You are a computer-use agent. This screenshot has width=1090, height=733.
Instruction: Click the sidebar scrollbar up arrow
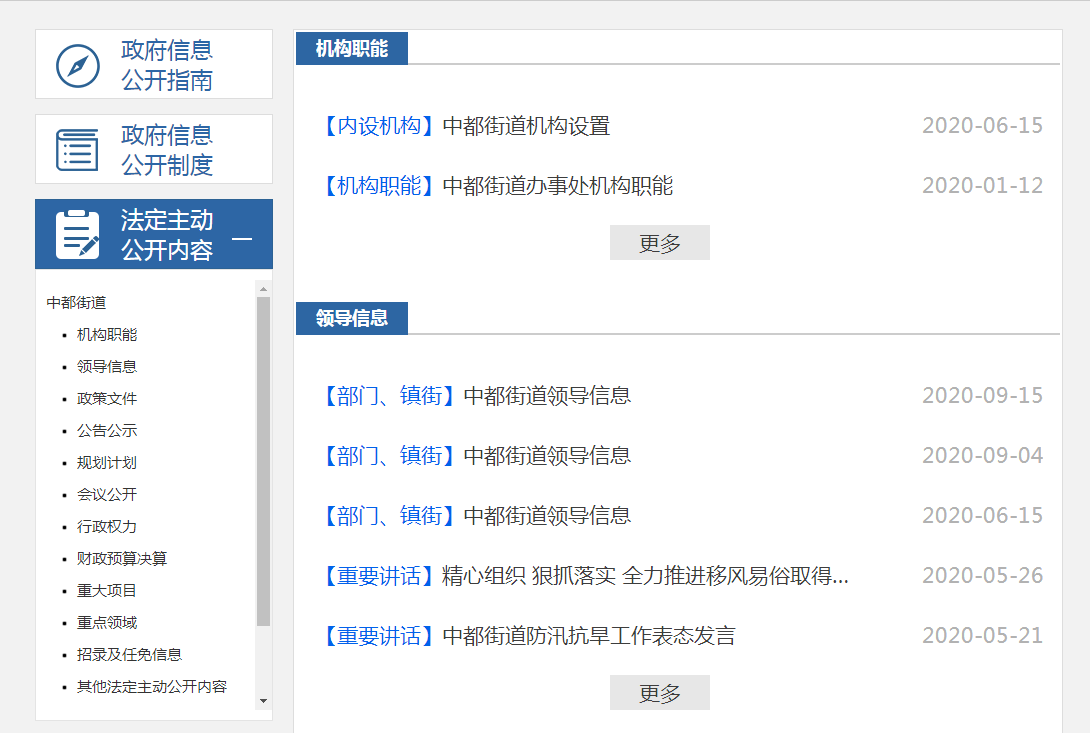(x=263, y=289)
